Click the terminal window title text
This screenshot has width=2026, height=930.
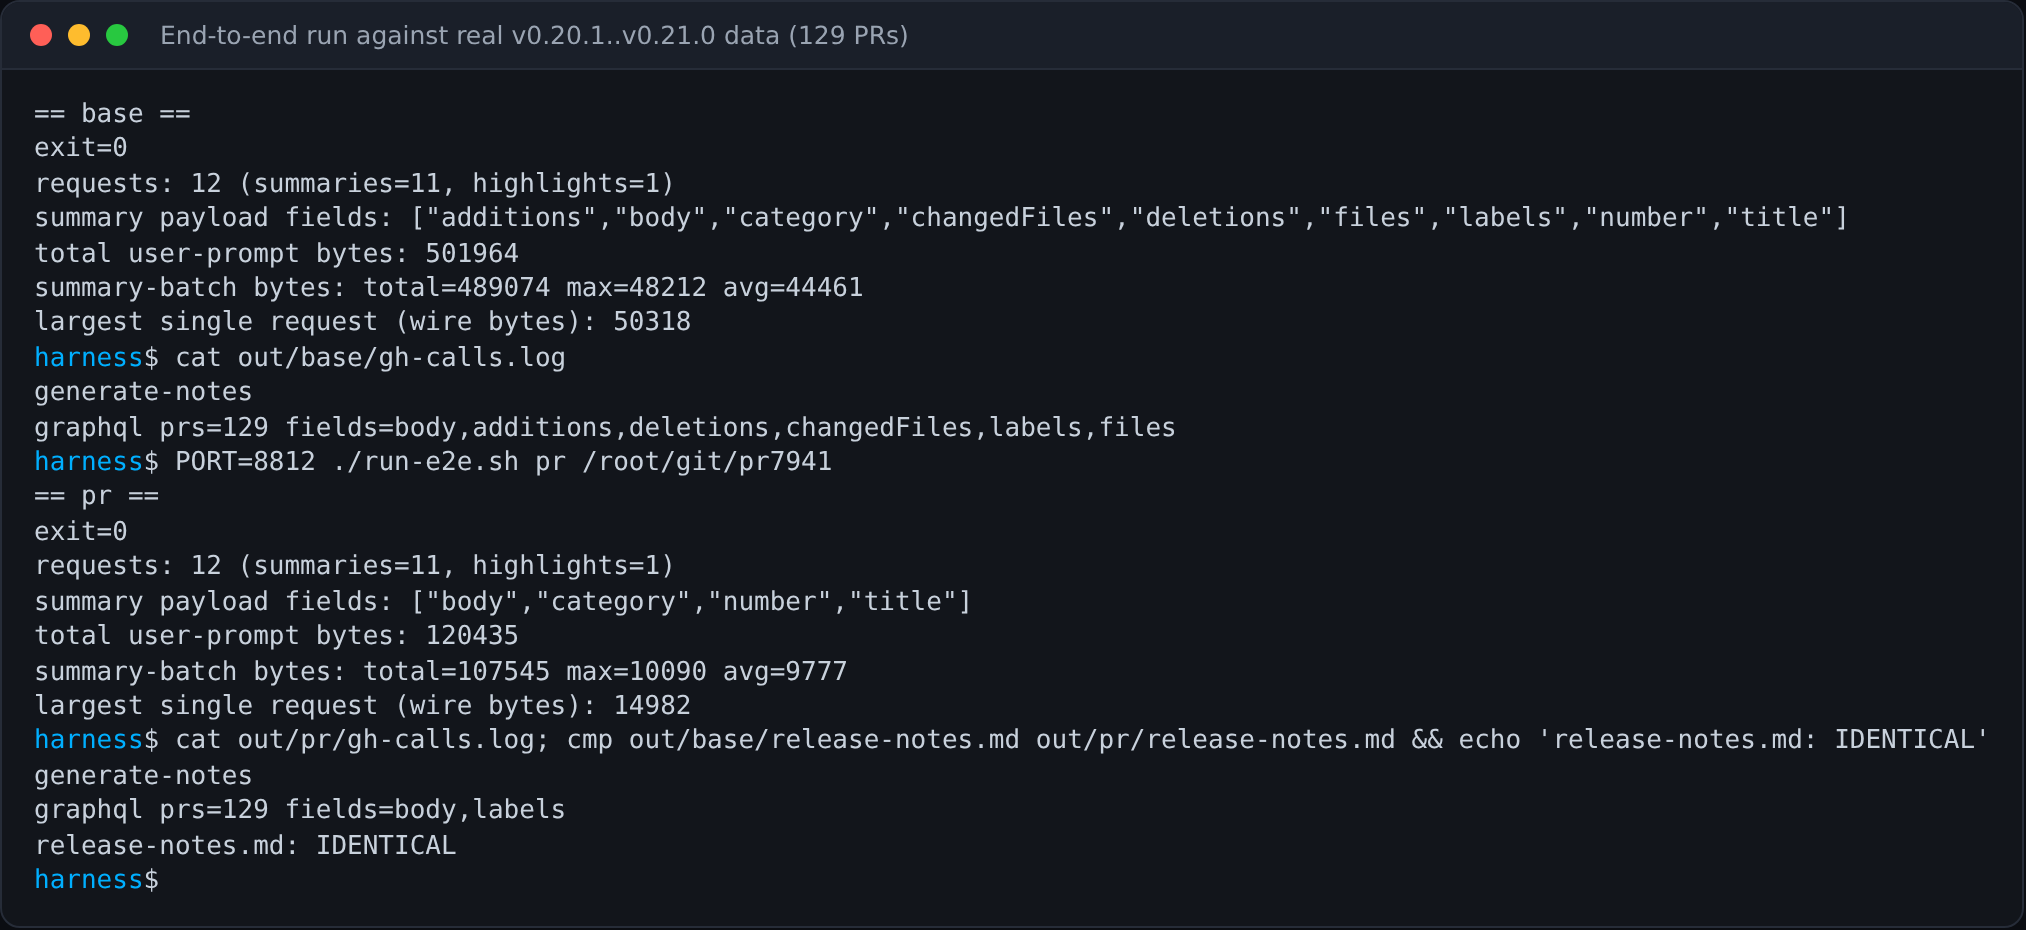click(534, 36)
